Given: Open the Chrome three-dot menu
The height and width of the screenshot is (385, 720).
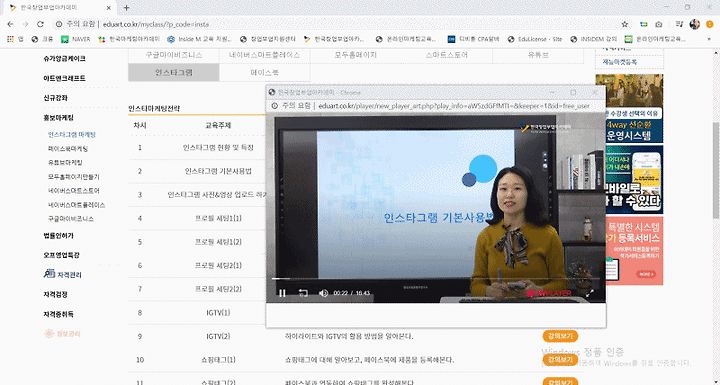Looking at the screenshot, I should [x=710, y=24].
